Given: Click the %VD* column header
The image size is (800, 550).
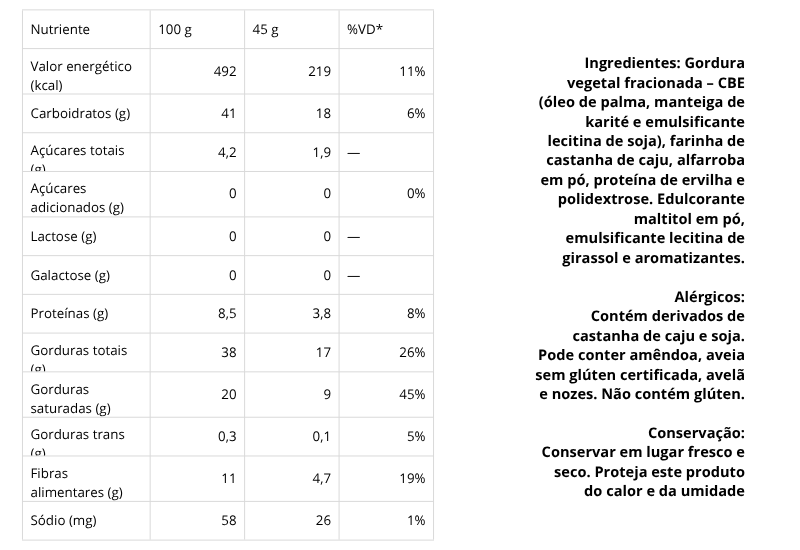Looking at the screenshot, I should 364,30.
